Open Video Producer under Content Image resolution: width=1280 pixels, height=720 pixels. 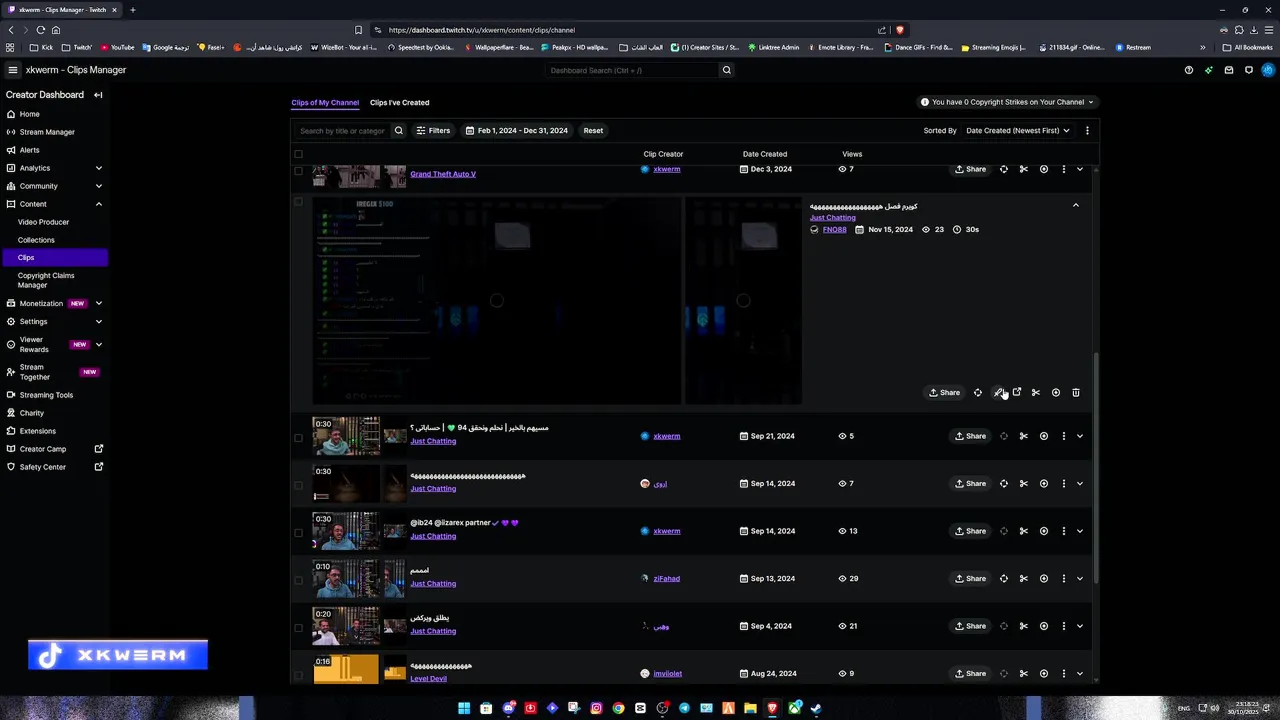(x=43, y=222)
